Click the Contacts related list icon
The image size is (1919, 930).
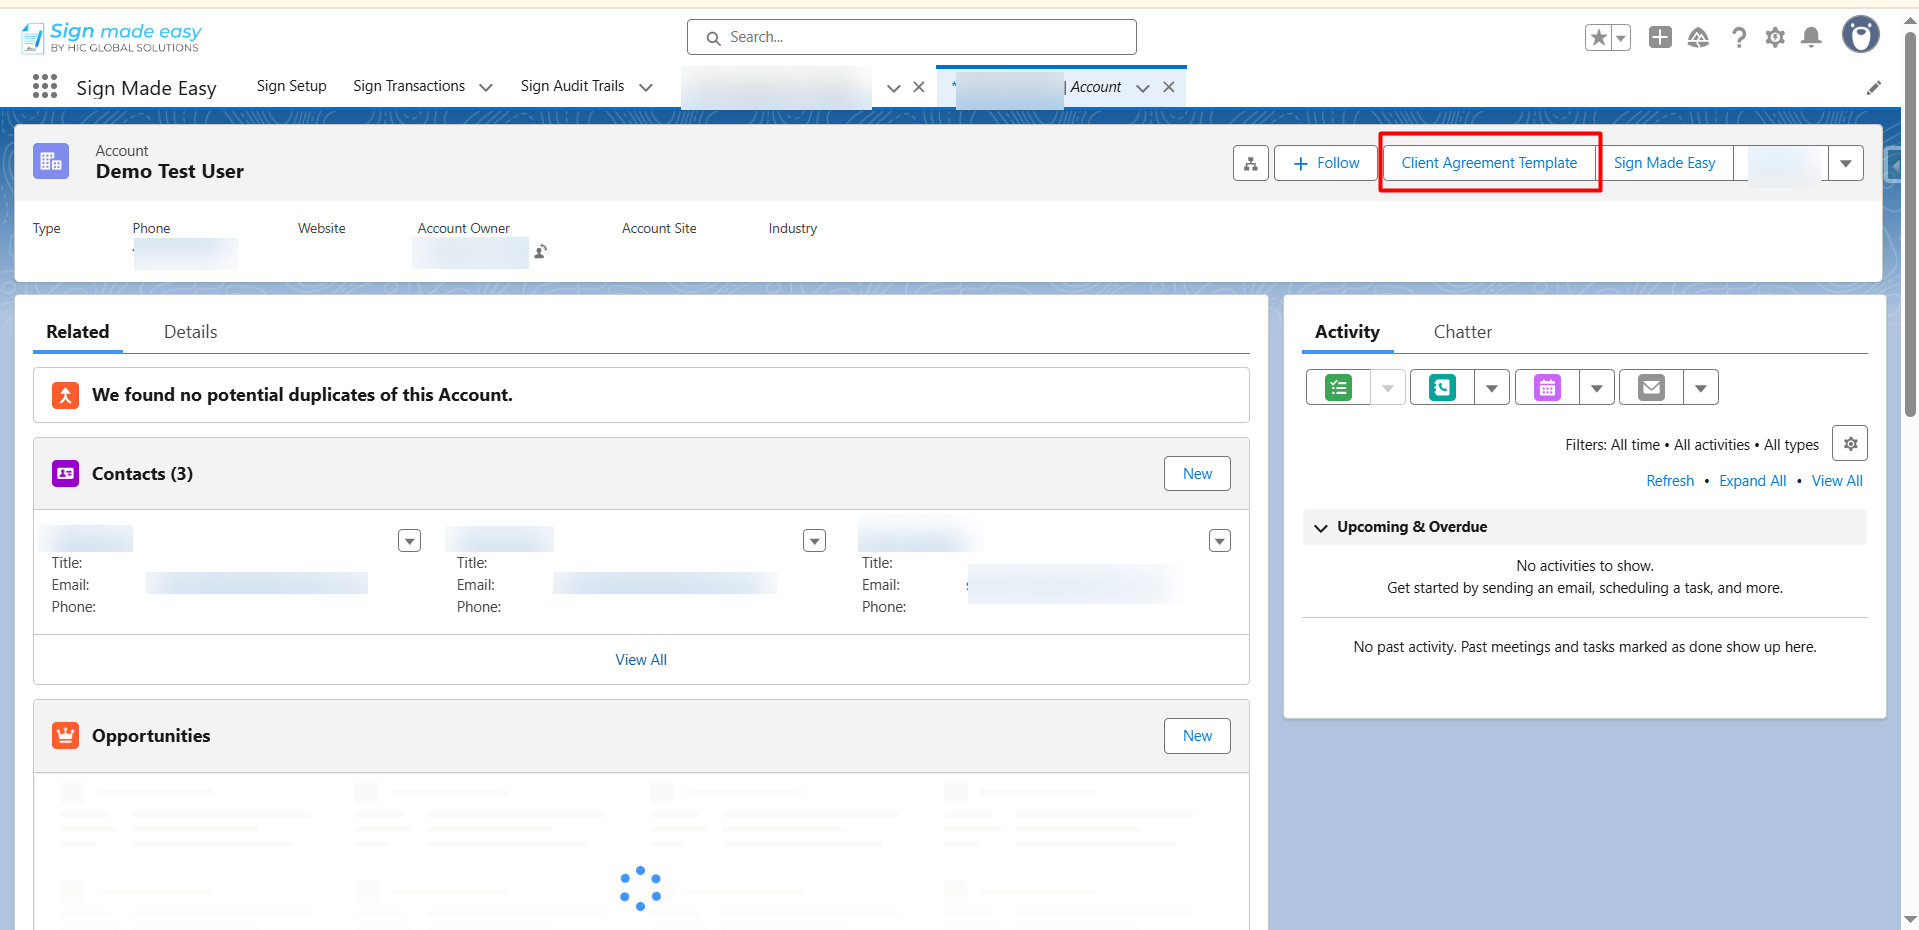pos(65,474)
